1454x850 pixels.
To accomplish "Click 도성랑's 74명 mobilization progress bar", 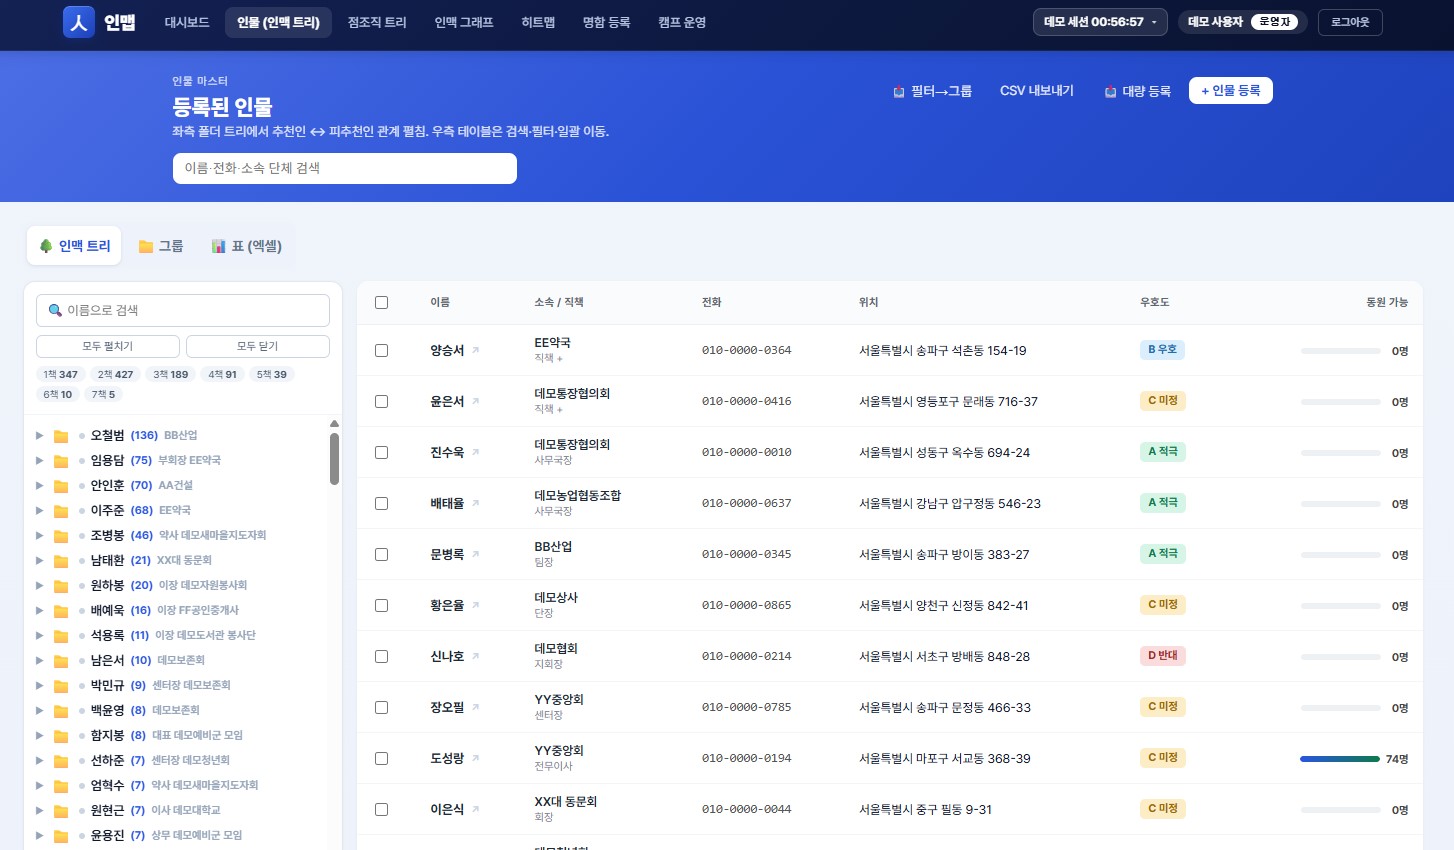I will point(1340,759).
